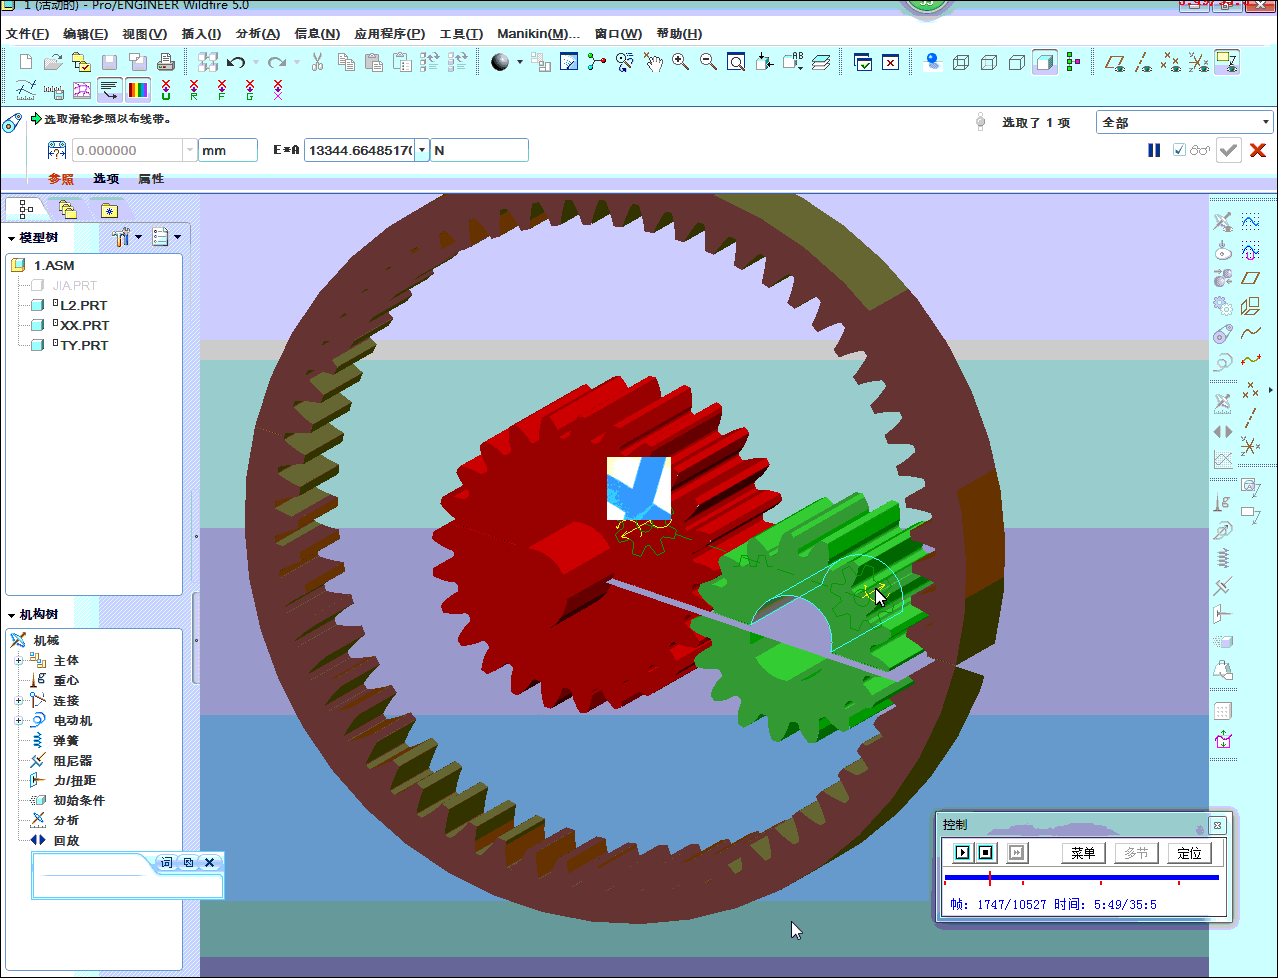Image resolution: width=1278 pixels, height=978 pixels.
Task: Expand the 电动机 node in mechanism tree
Action: [18, 720]
